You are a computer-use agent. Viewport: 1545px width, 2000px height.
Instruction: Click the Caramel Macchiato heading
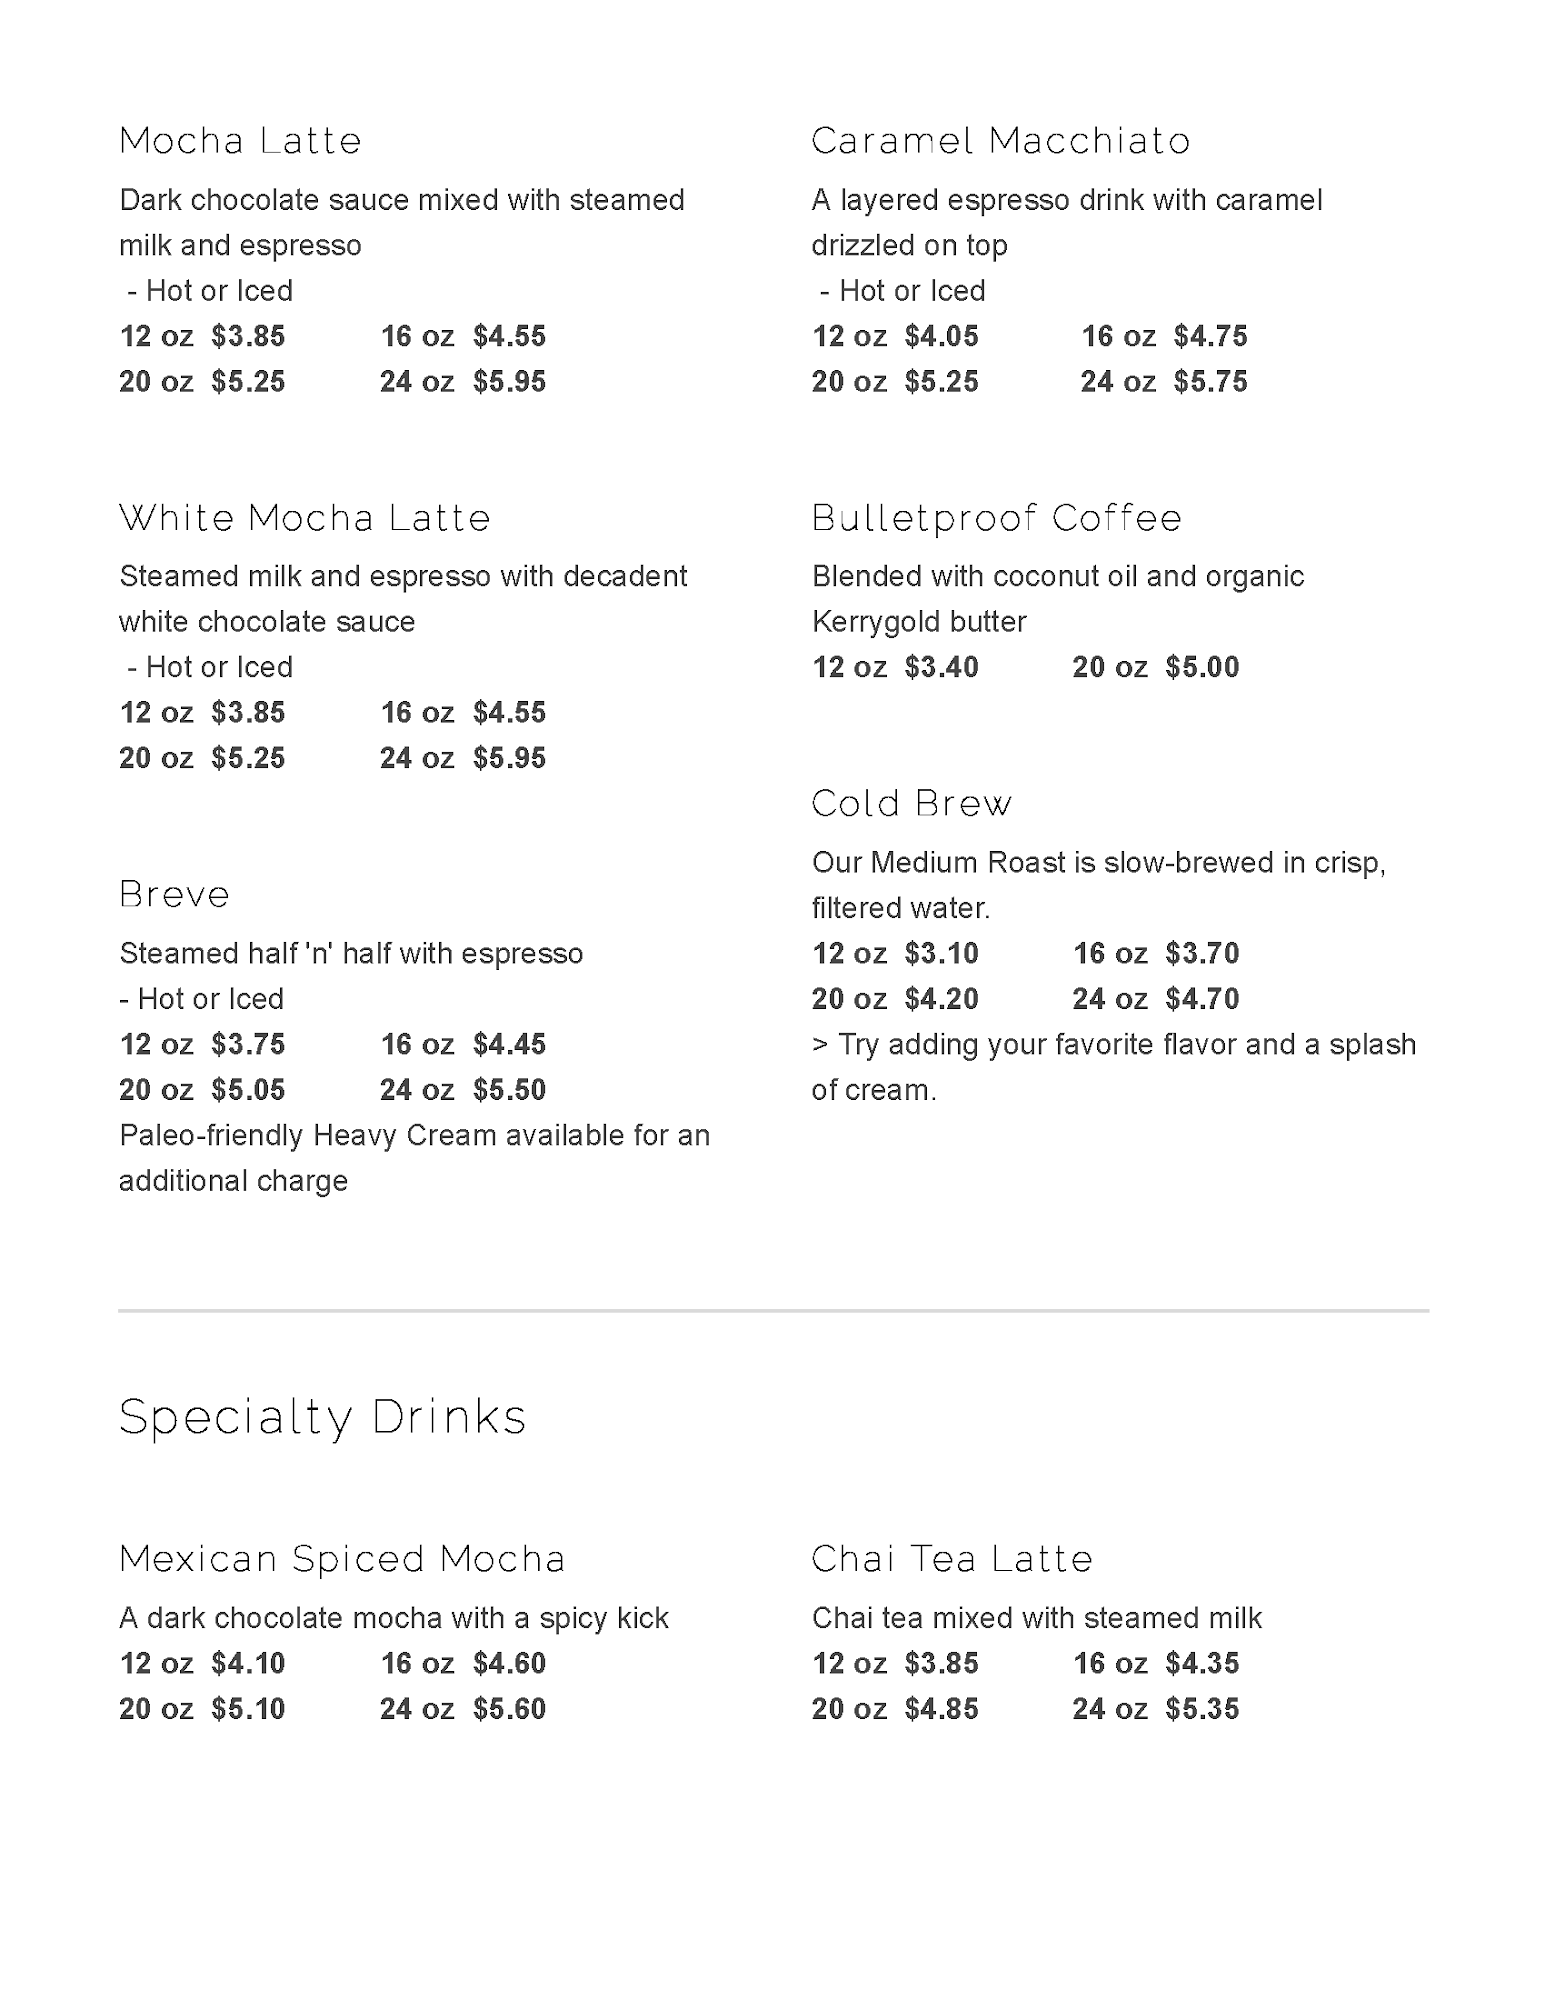(x=1001, y=141)
